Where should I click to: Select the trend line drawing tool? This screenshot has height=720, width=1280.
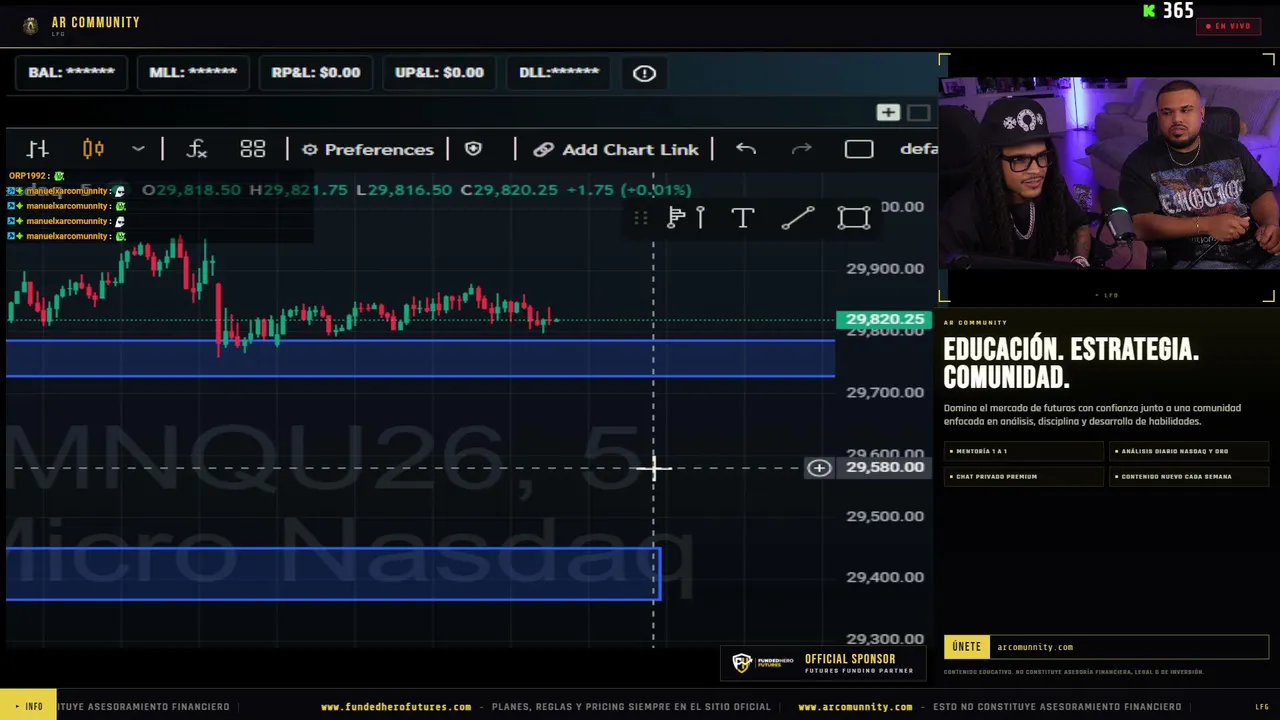[797, 218]
